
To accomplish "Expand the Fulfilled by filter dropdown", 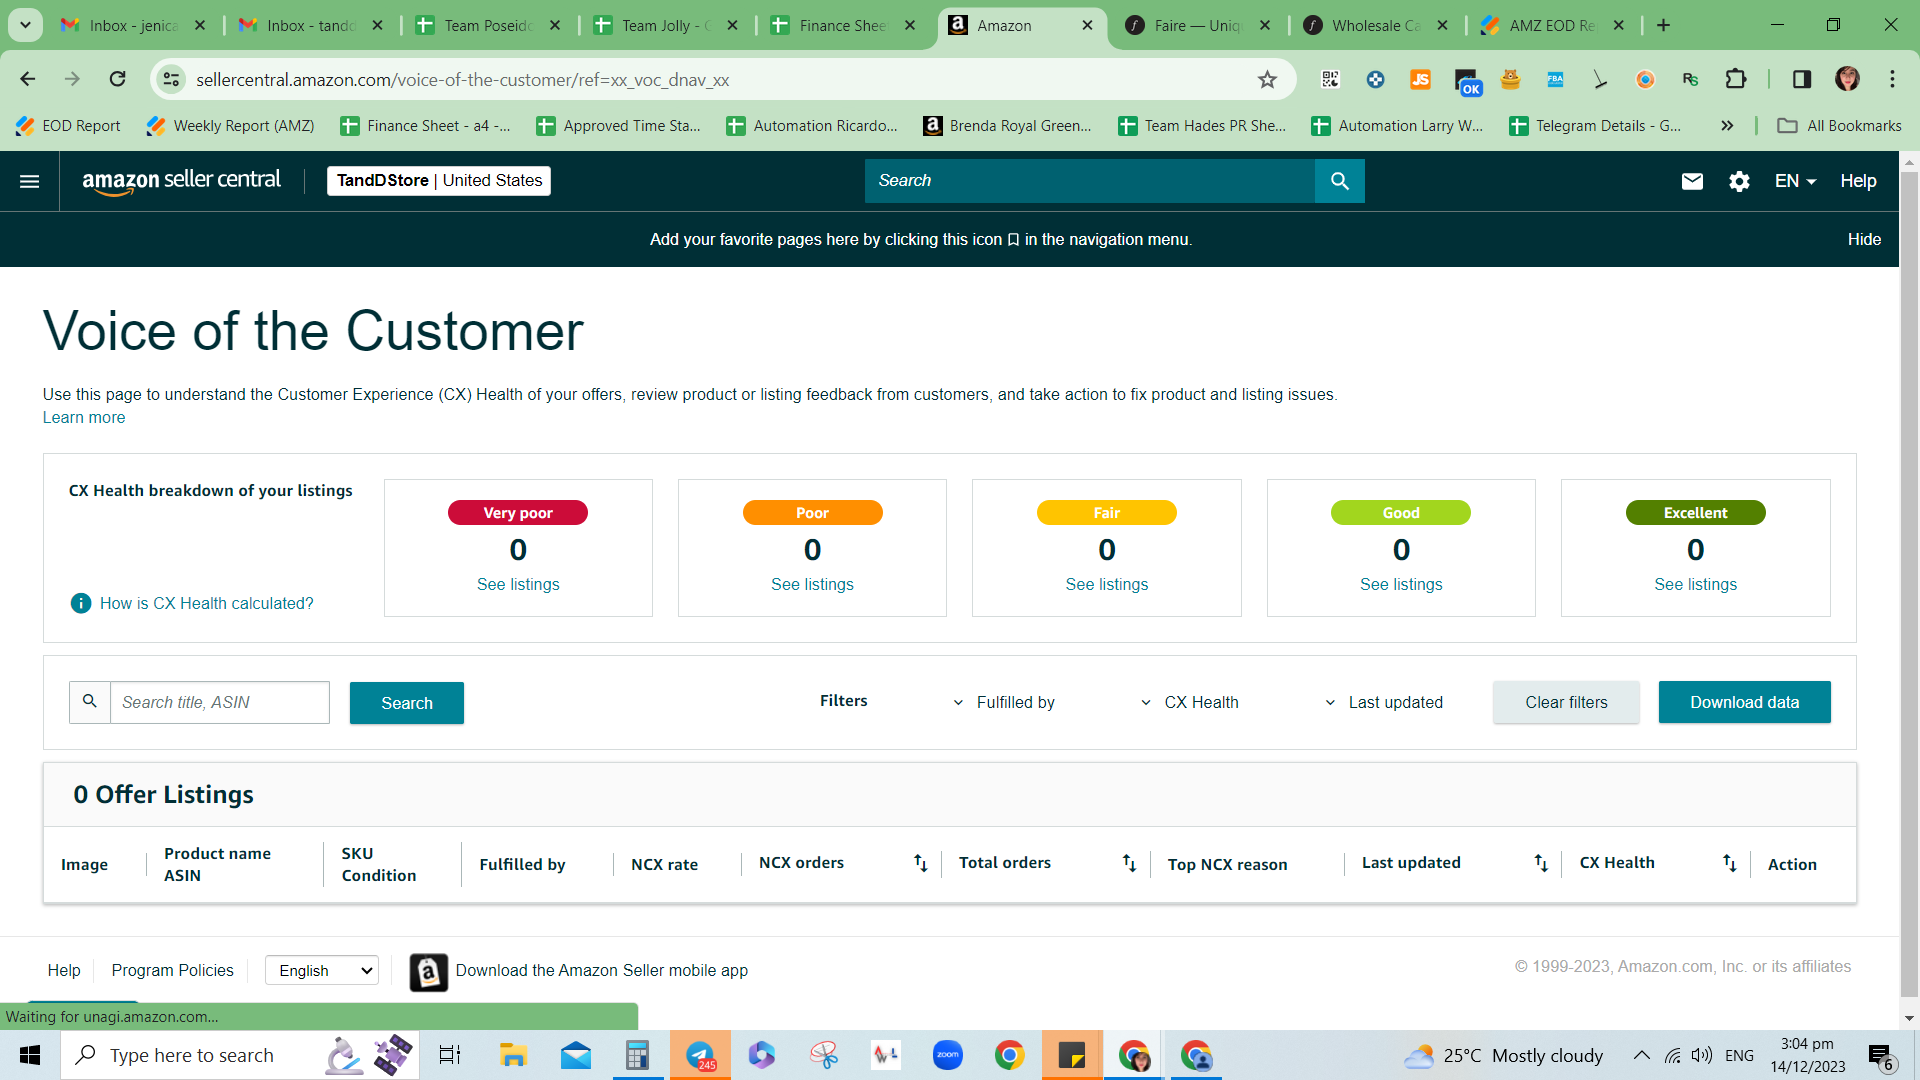I will 1005,702.
